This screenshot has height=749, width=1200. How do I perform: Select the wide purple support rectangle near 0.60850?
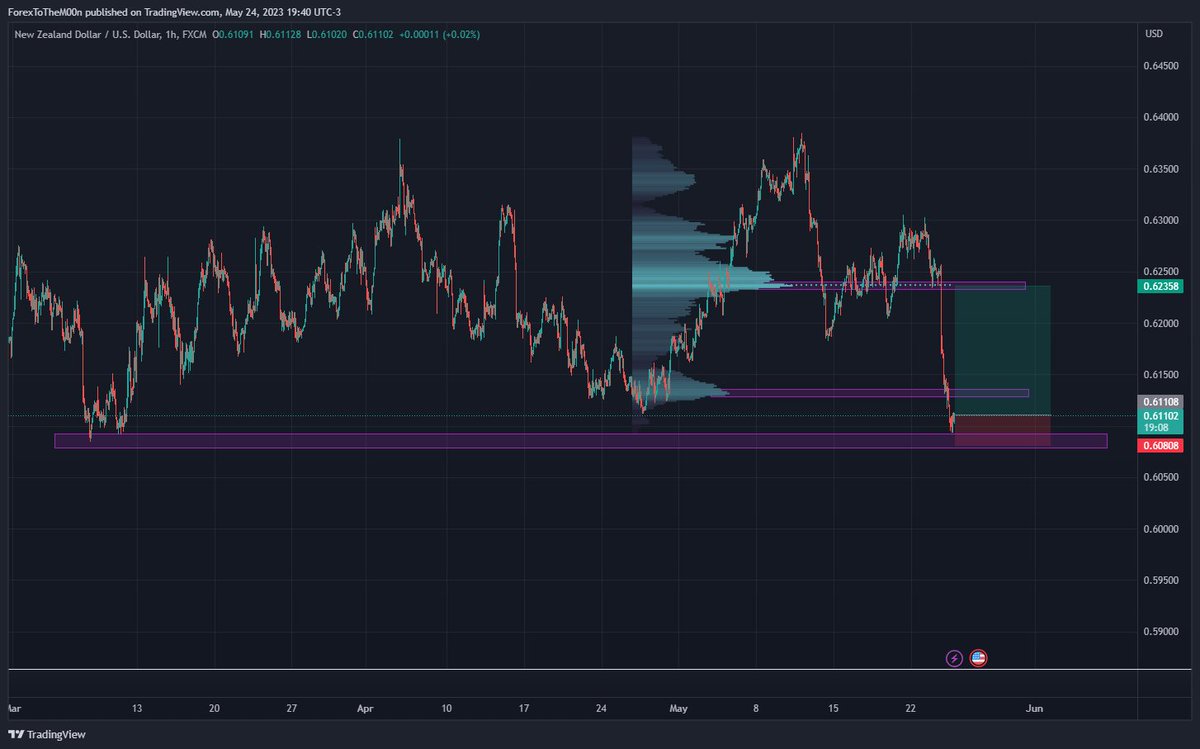tap(580, 441)
